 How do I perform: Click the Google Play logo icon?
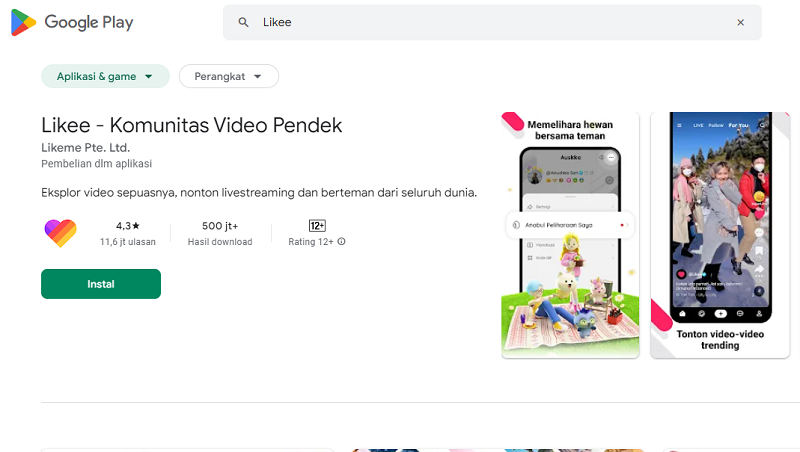coord(23,22)
